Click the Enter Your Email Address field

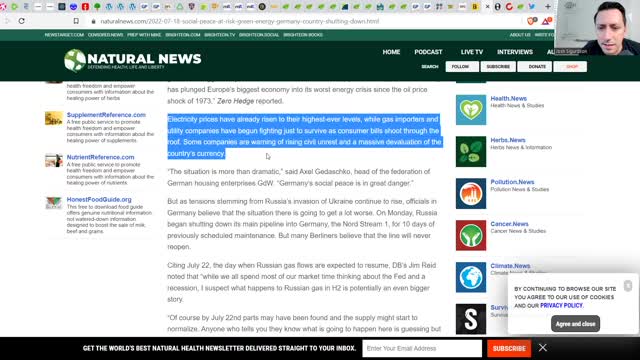click(422, 349)
